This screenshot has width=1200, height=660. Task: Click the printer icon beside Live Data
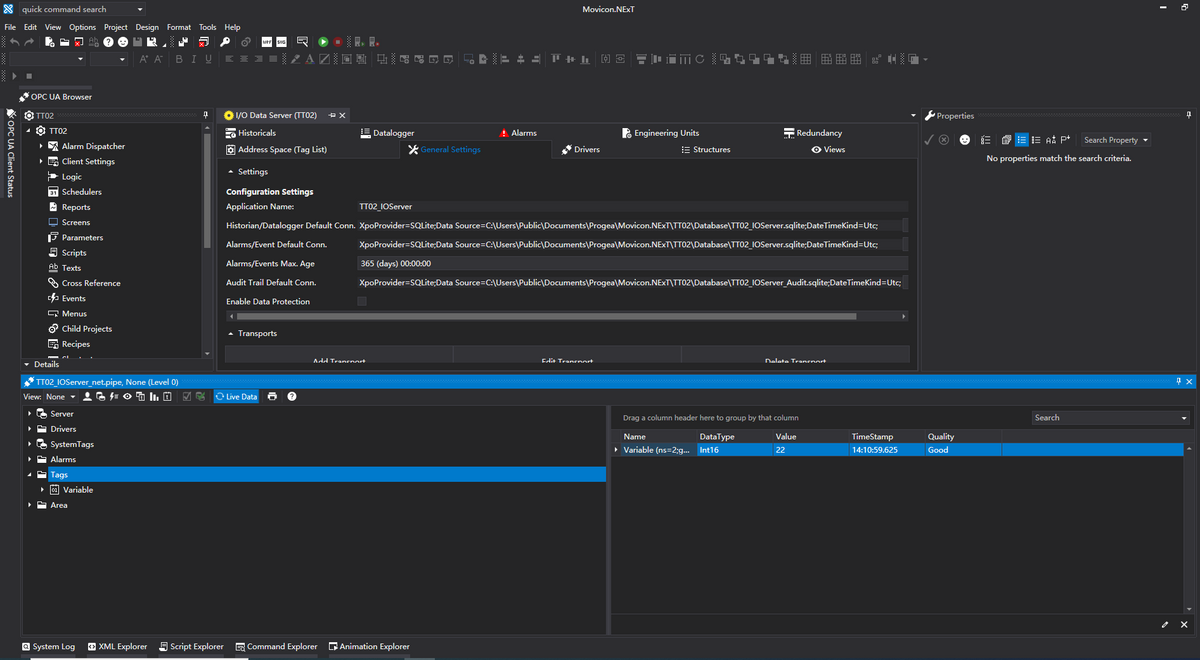click(272, 397)
